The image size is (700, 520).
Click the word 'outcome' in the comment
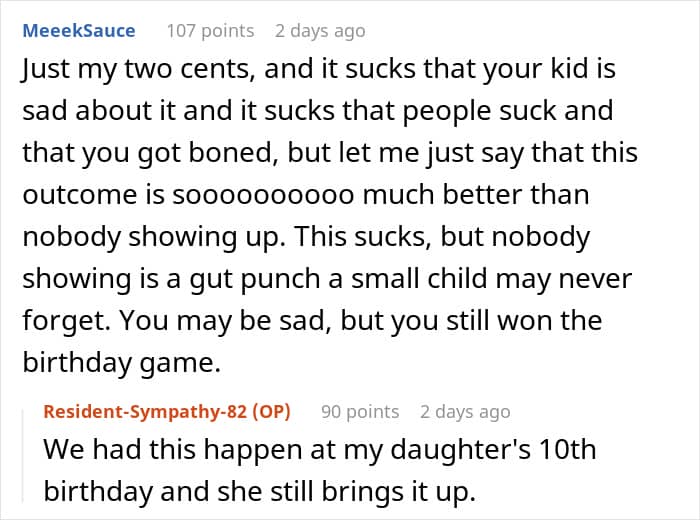(79, 195)
